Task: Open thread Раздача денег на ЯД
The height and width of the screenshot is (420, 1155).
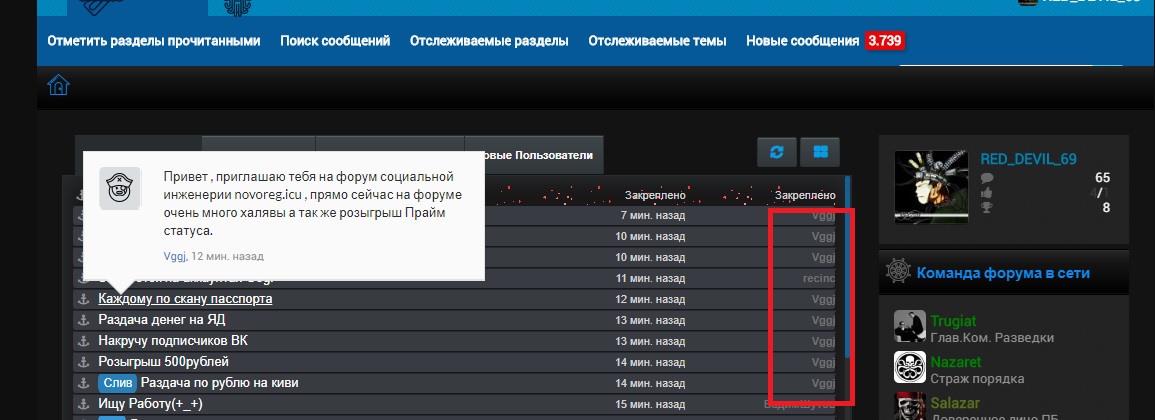Action: [x=162, y=320]
